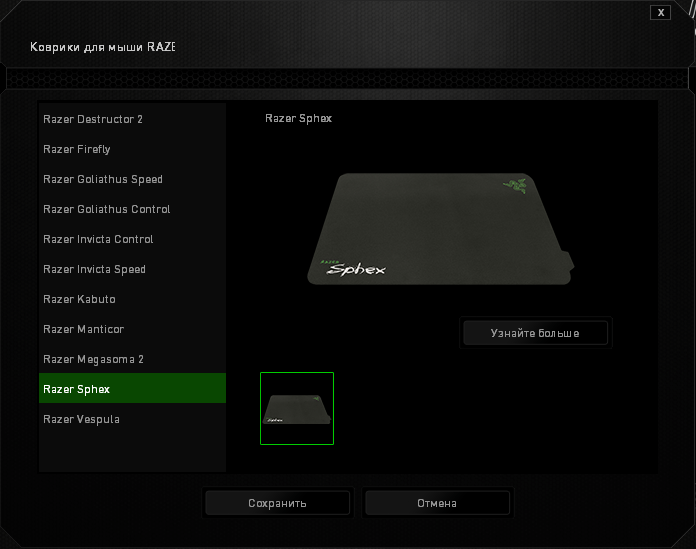696x549 pixels.
Task: Choose Razer Invicta Speed entry
Action: tap(132, 269)
